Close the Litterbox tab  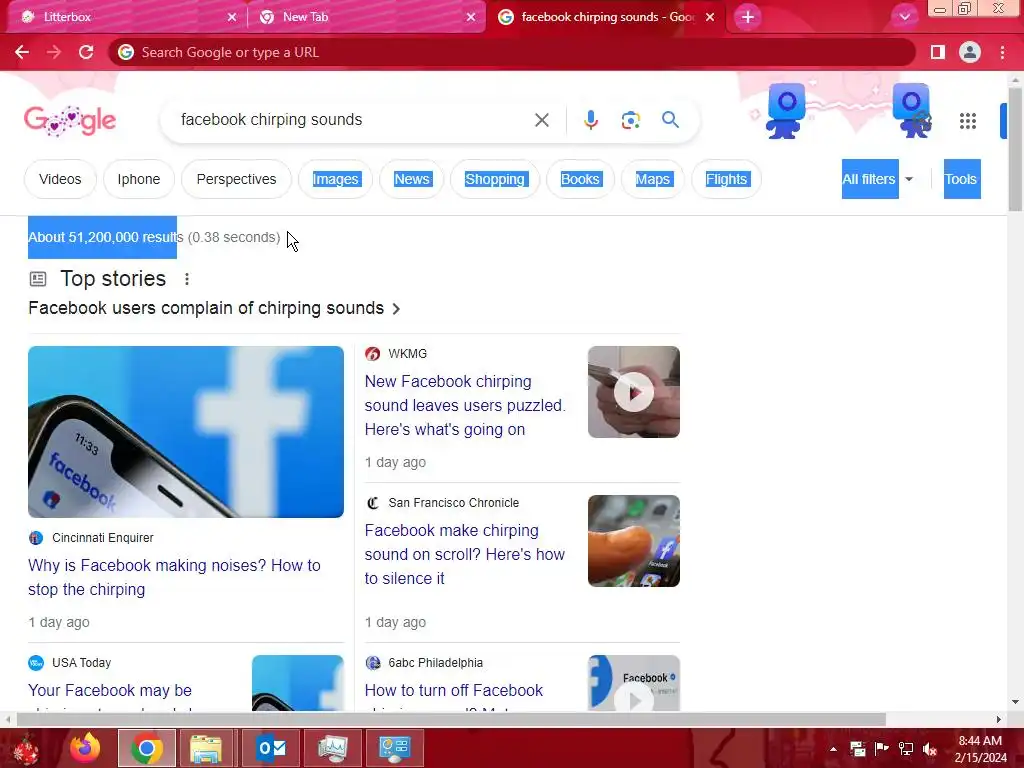pos(232,17)
